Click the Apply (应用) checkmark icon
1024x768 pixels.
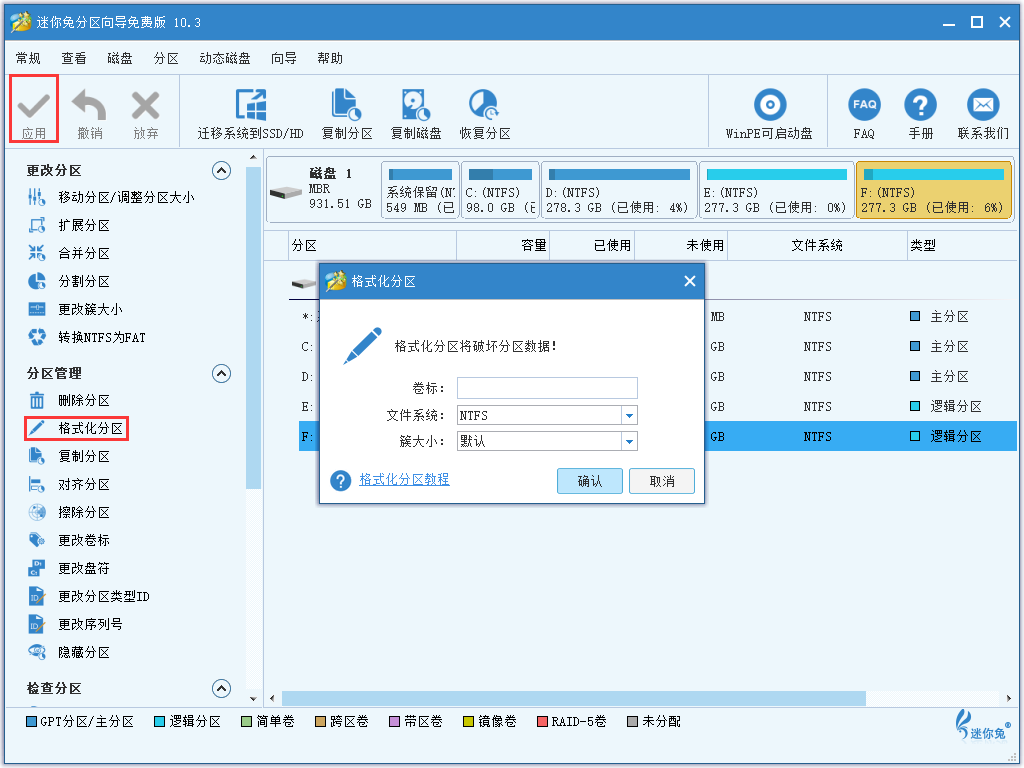point(34,104)
